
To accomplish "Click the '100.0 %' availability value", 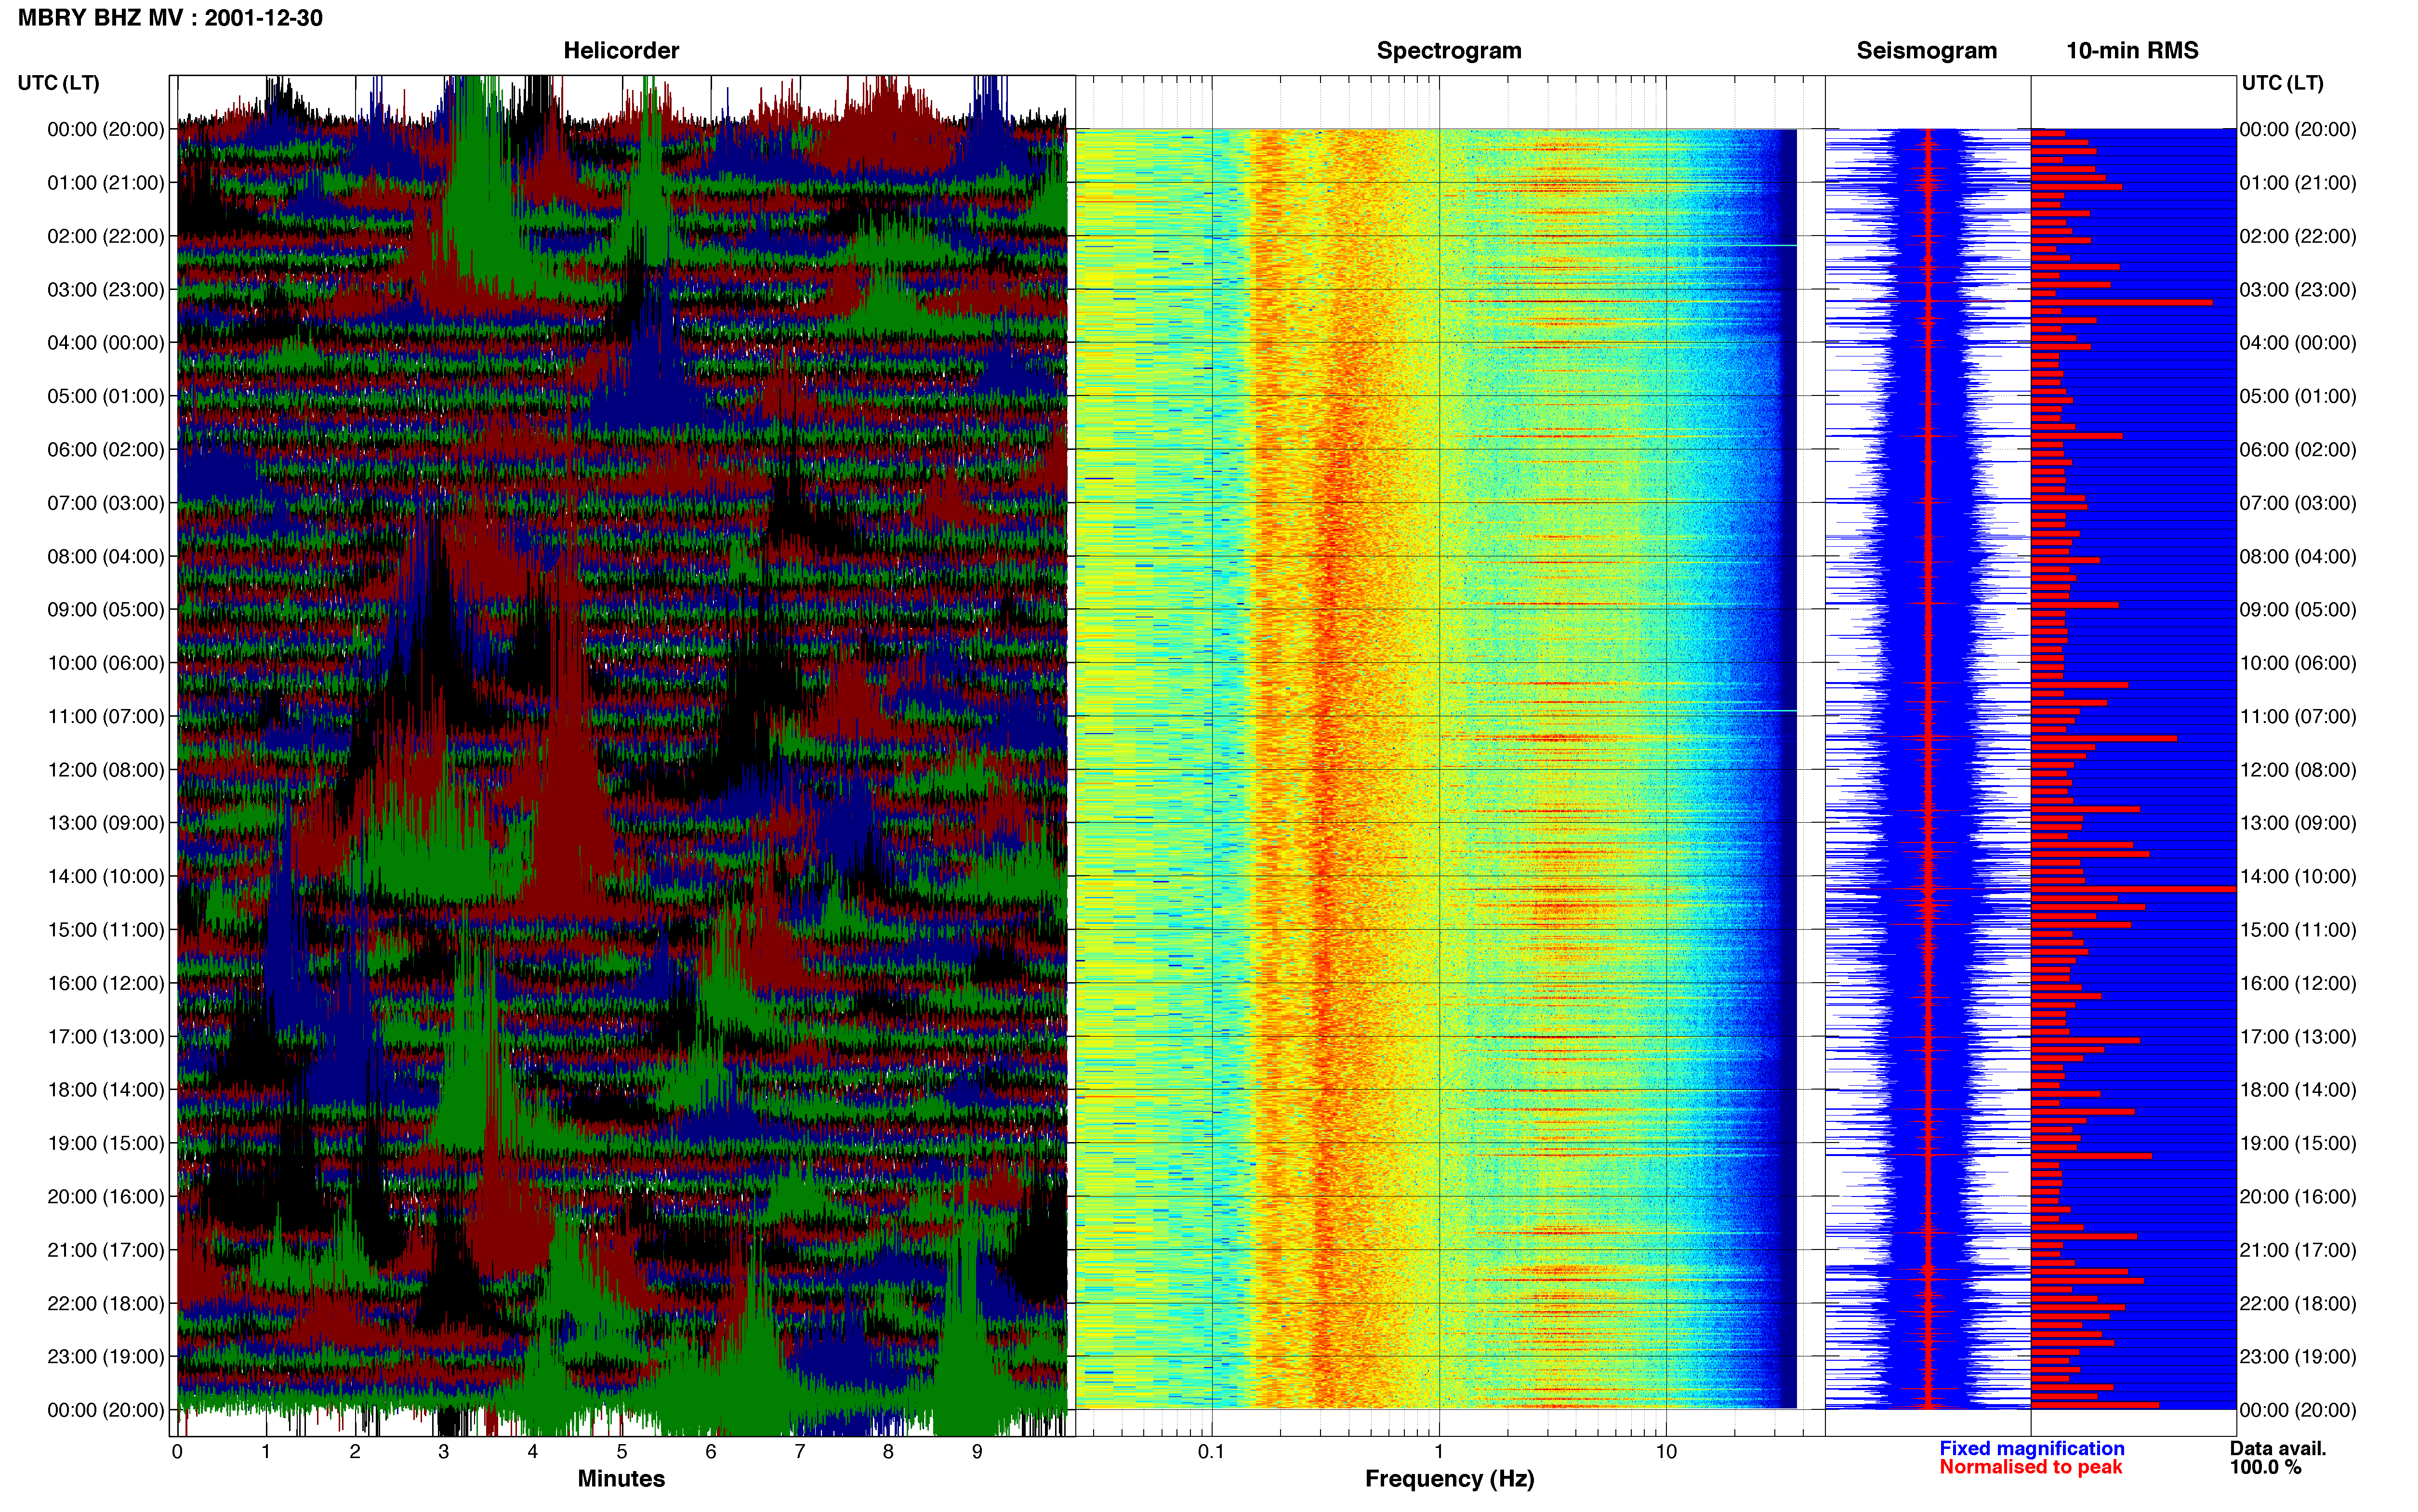I will [x=2265, y=1467].
